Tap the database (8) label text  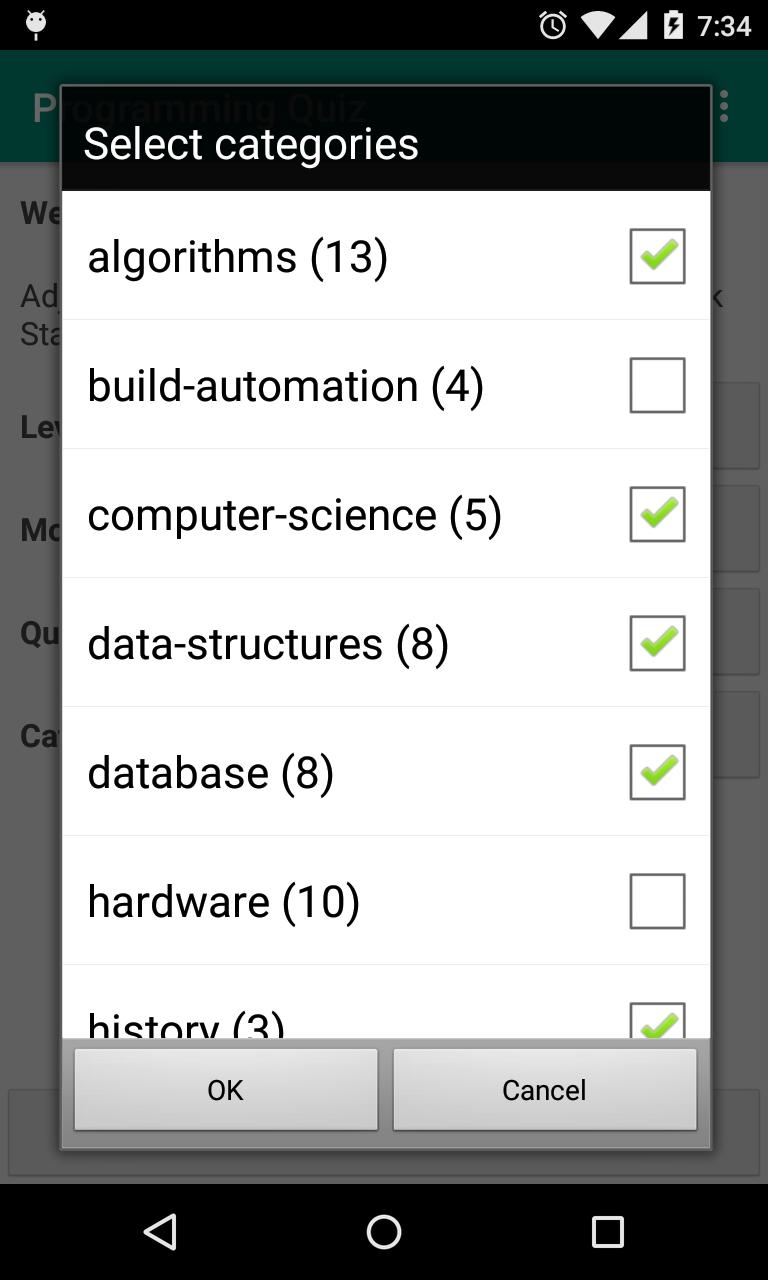(210, 772)
